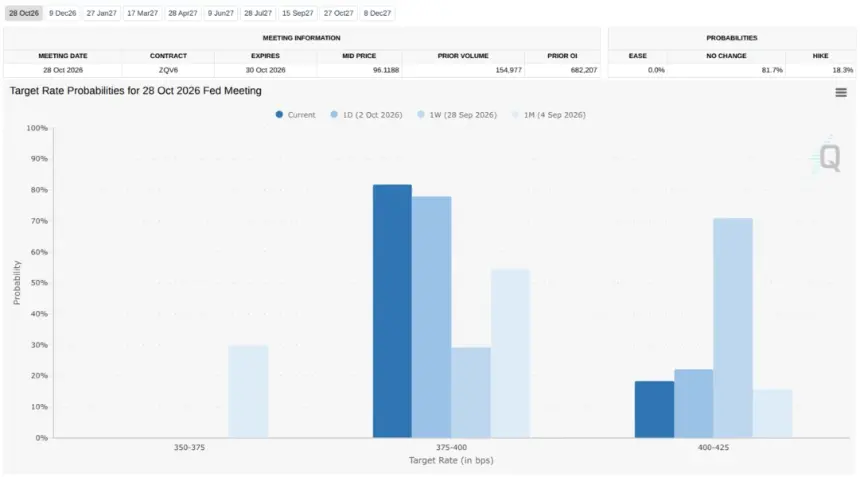Click the 18.3% hike probability
Viewport: 860px width, 477px height.
pos(842,70)
